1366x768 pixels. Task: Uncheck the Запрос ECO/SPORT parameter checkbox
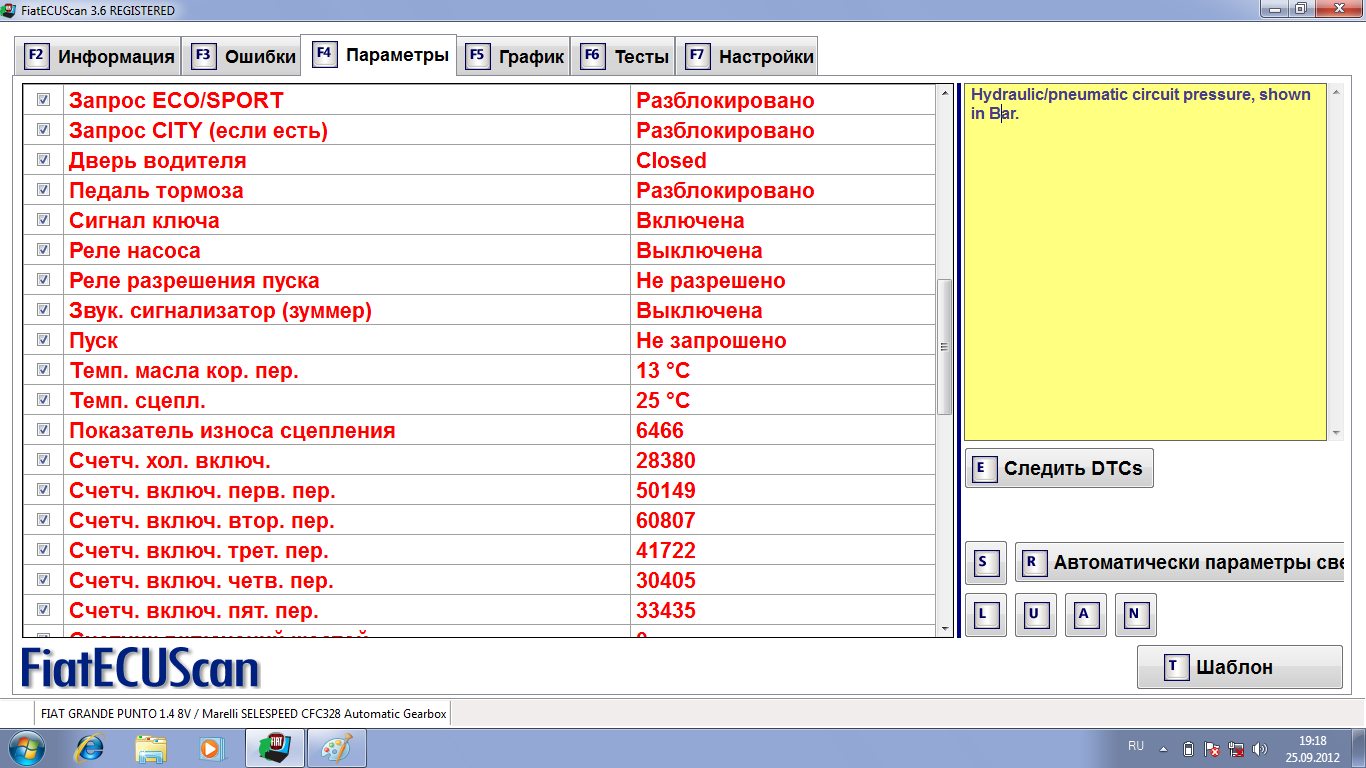[x=44, y=100]
